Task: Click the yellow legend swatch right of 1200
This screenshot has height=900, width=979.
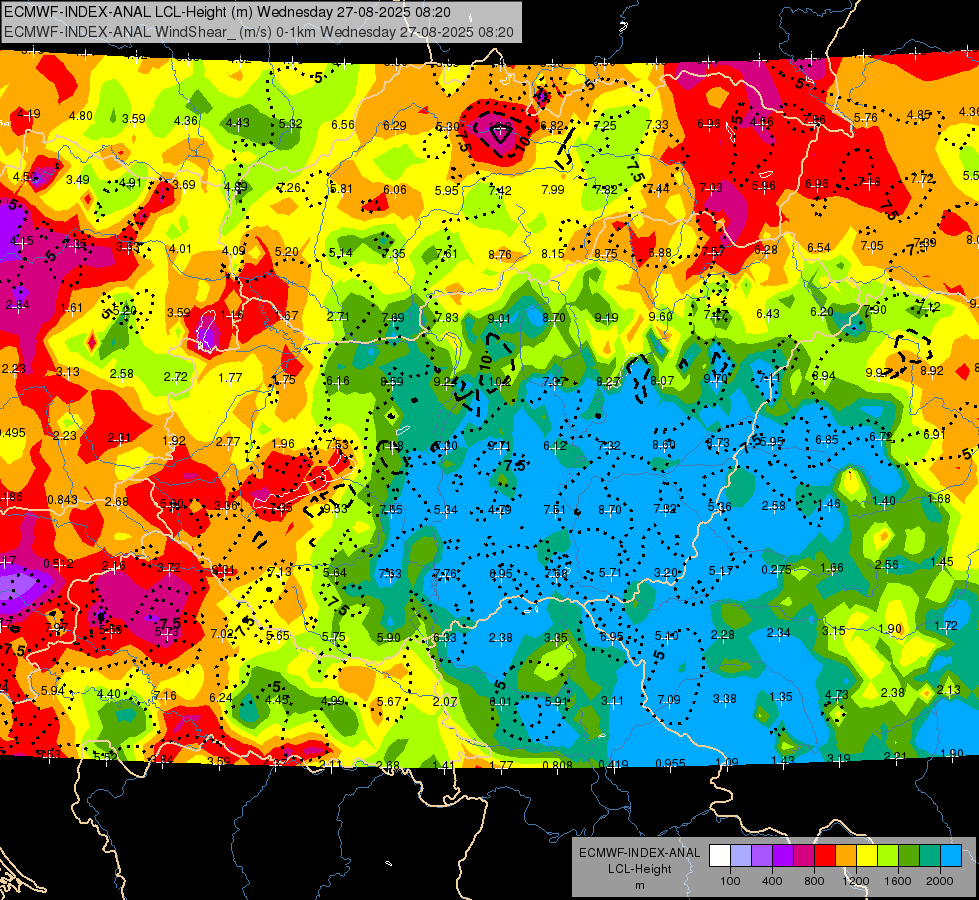Action: pyautogui.click(x=867, y=856)
